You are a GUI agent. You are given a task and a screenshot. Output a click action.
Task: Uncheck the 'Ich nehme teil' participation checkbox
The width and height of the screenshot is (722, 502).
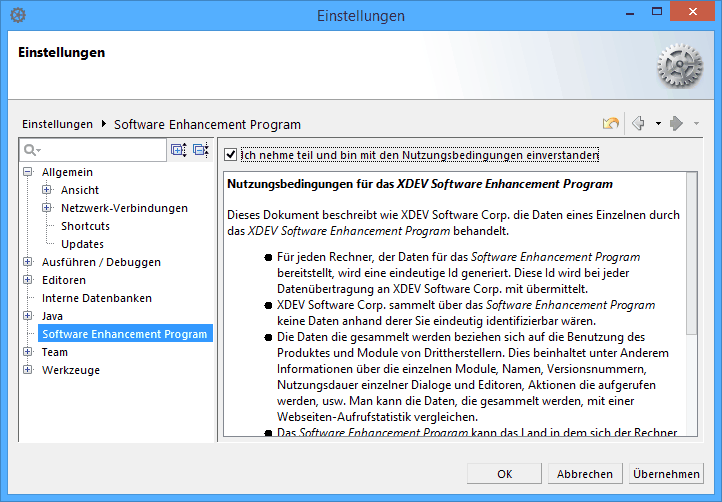(231, 155)
